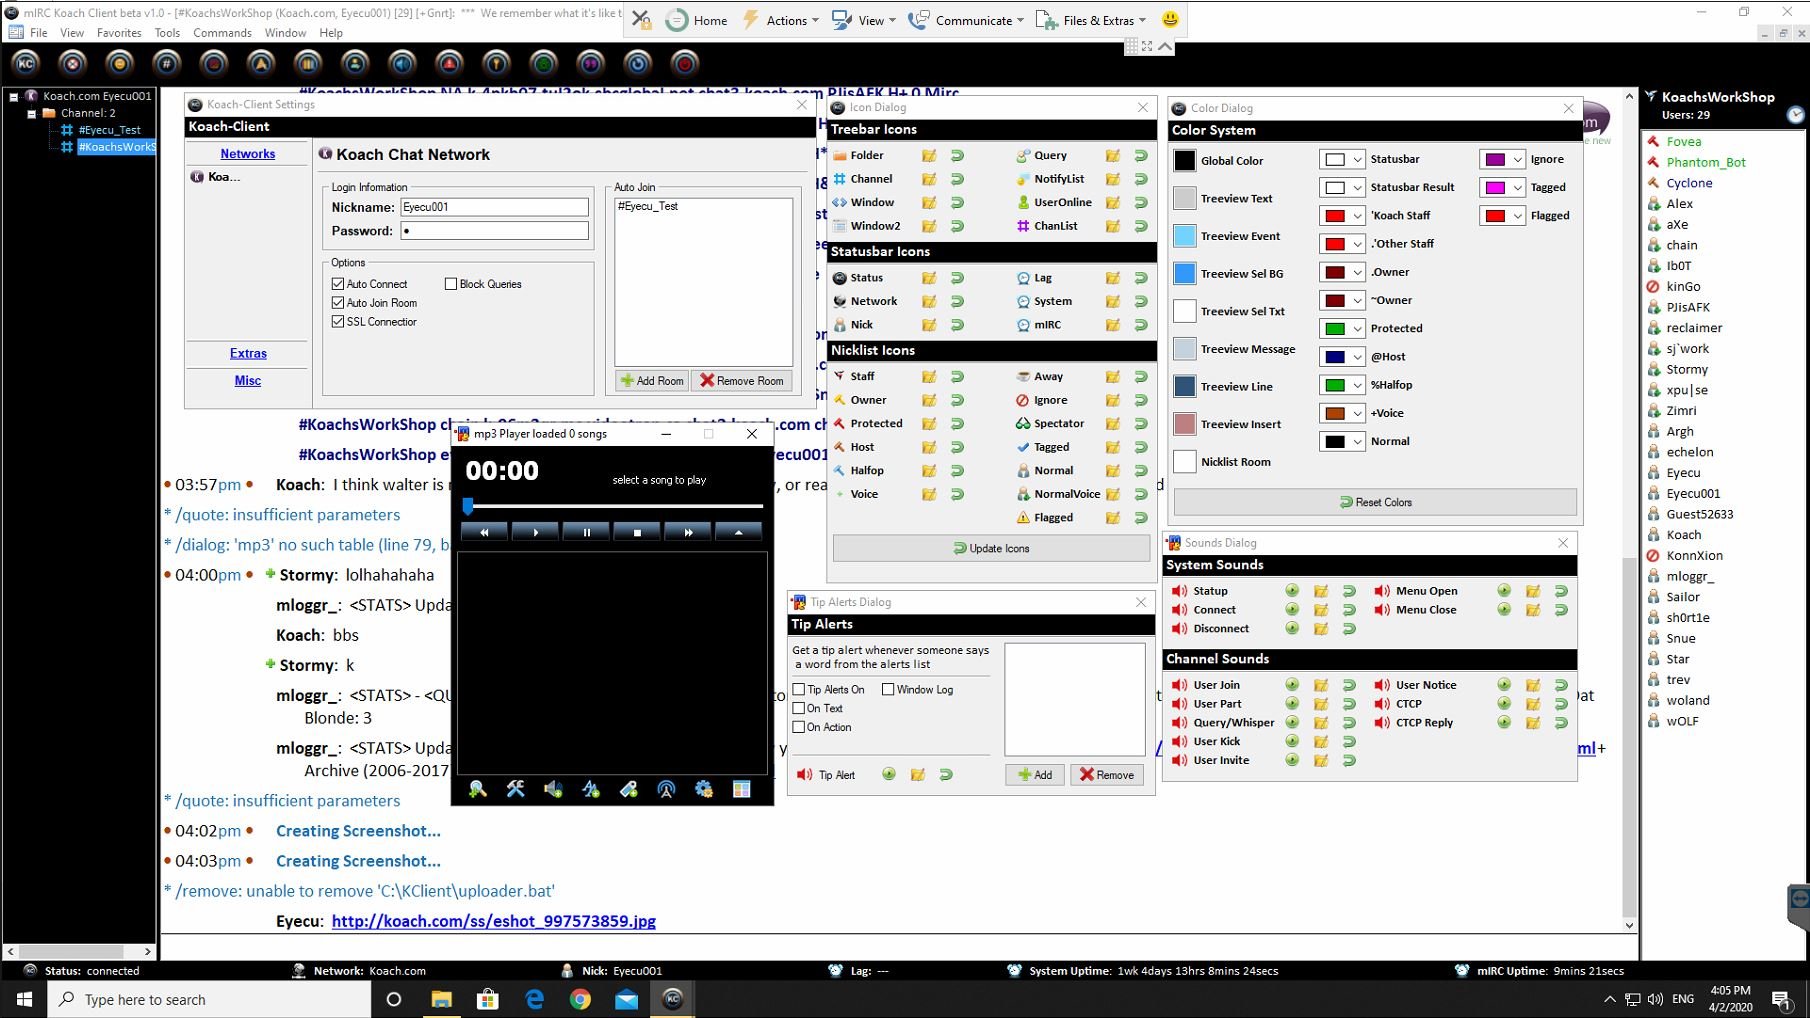Reset the Connect sound with green arrow

coord(1349,610)
